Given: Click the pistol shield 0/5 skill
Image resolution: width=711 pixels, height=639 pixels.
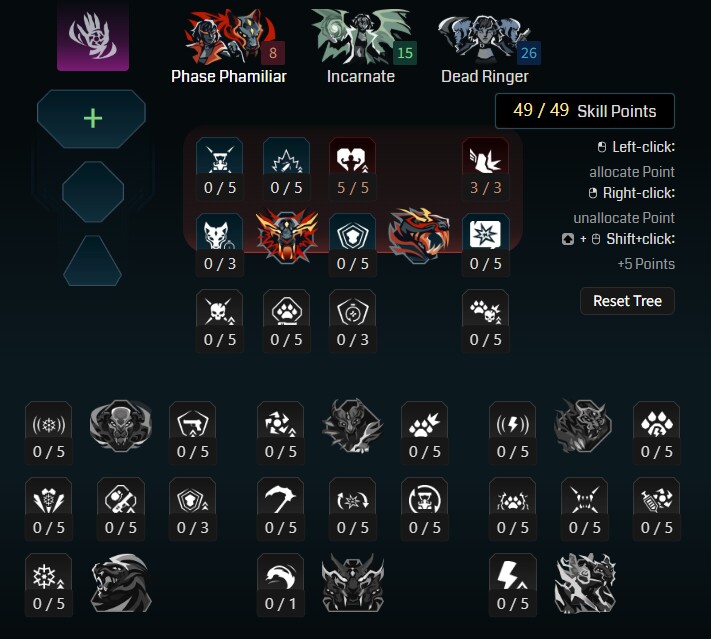Looking at the screenshot, I should [193, 433].
